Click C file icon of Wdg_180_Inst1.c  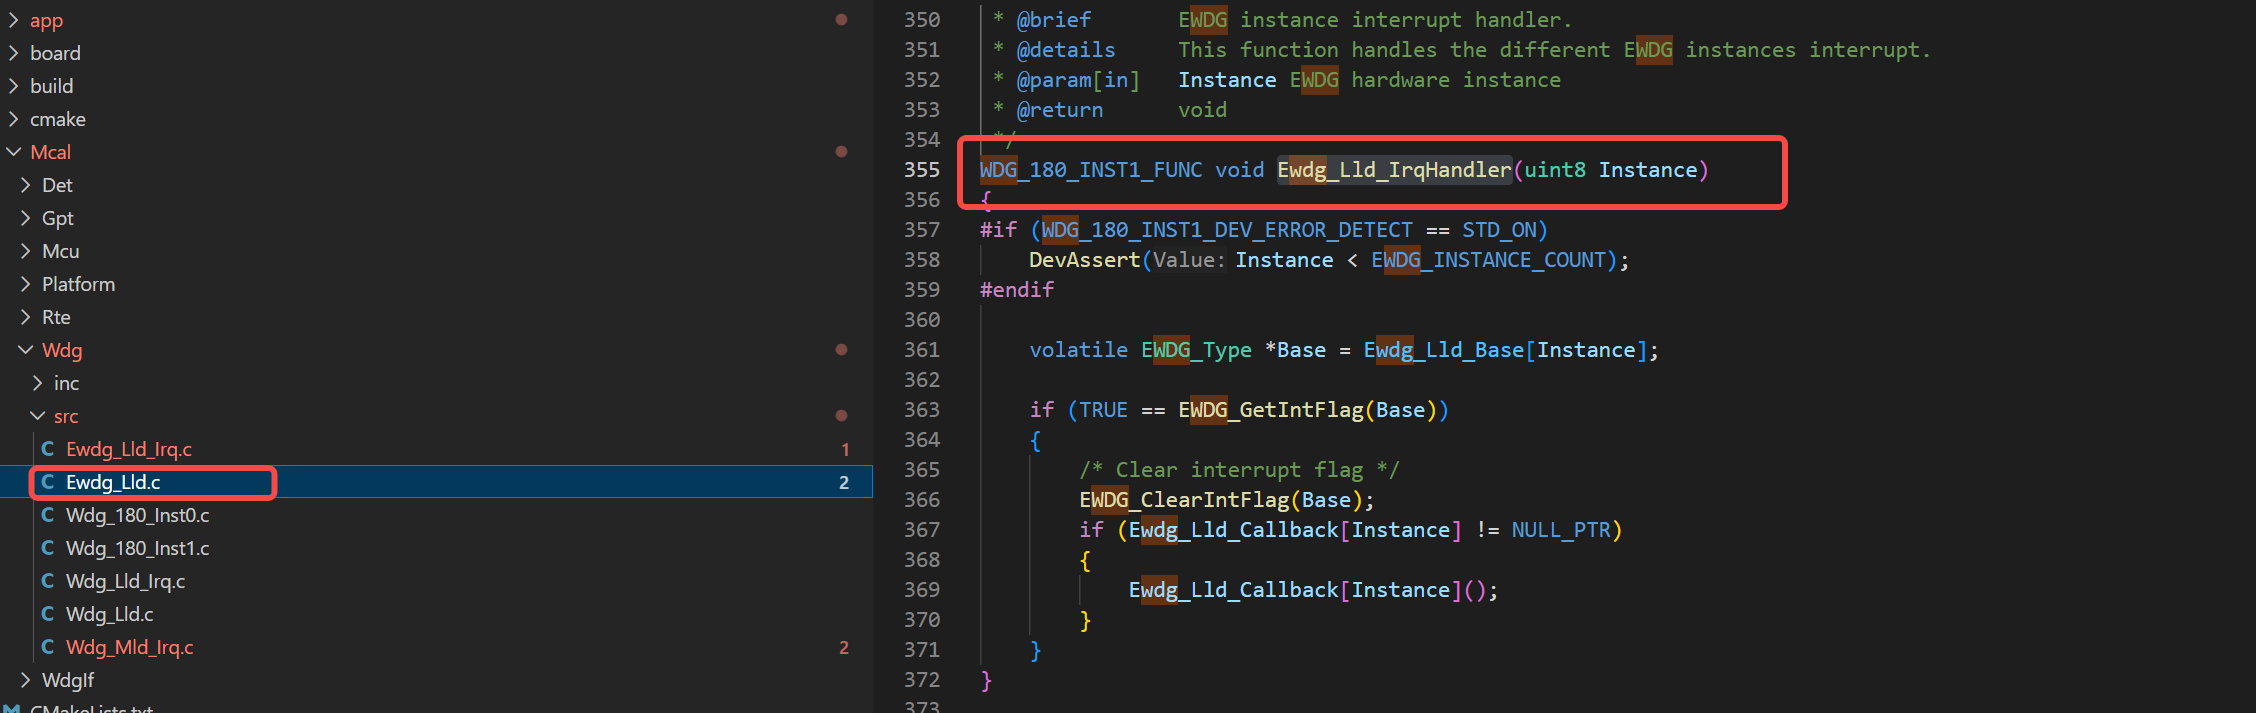pos(48,548)
